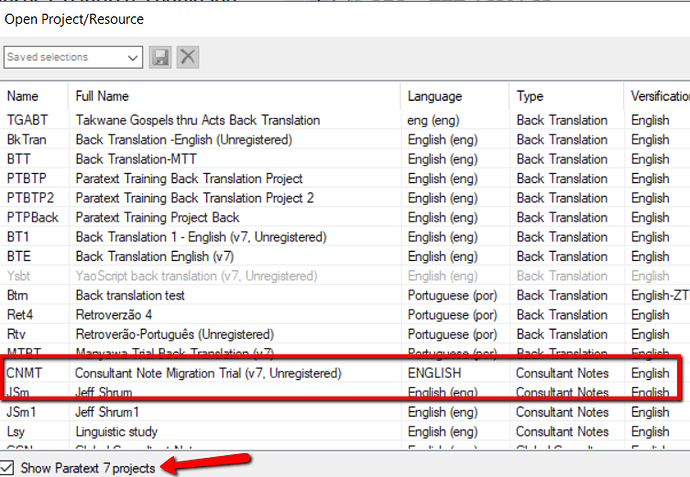690x477 pixels.
Task: Sort by the Type column header
Action: tap(530, 96)
